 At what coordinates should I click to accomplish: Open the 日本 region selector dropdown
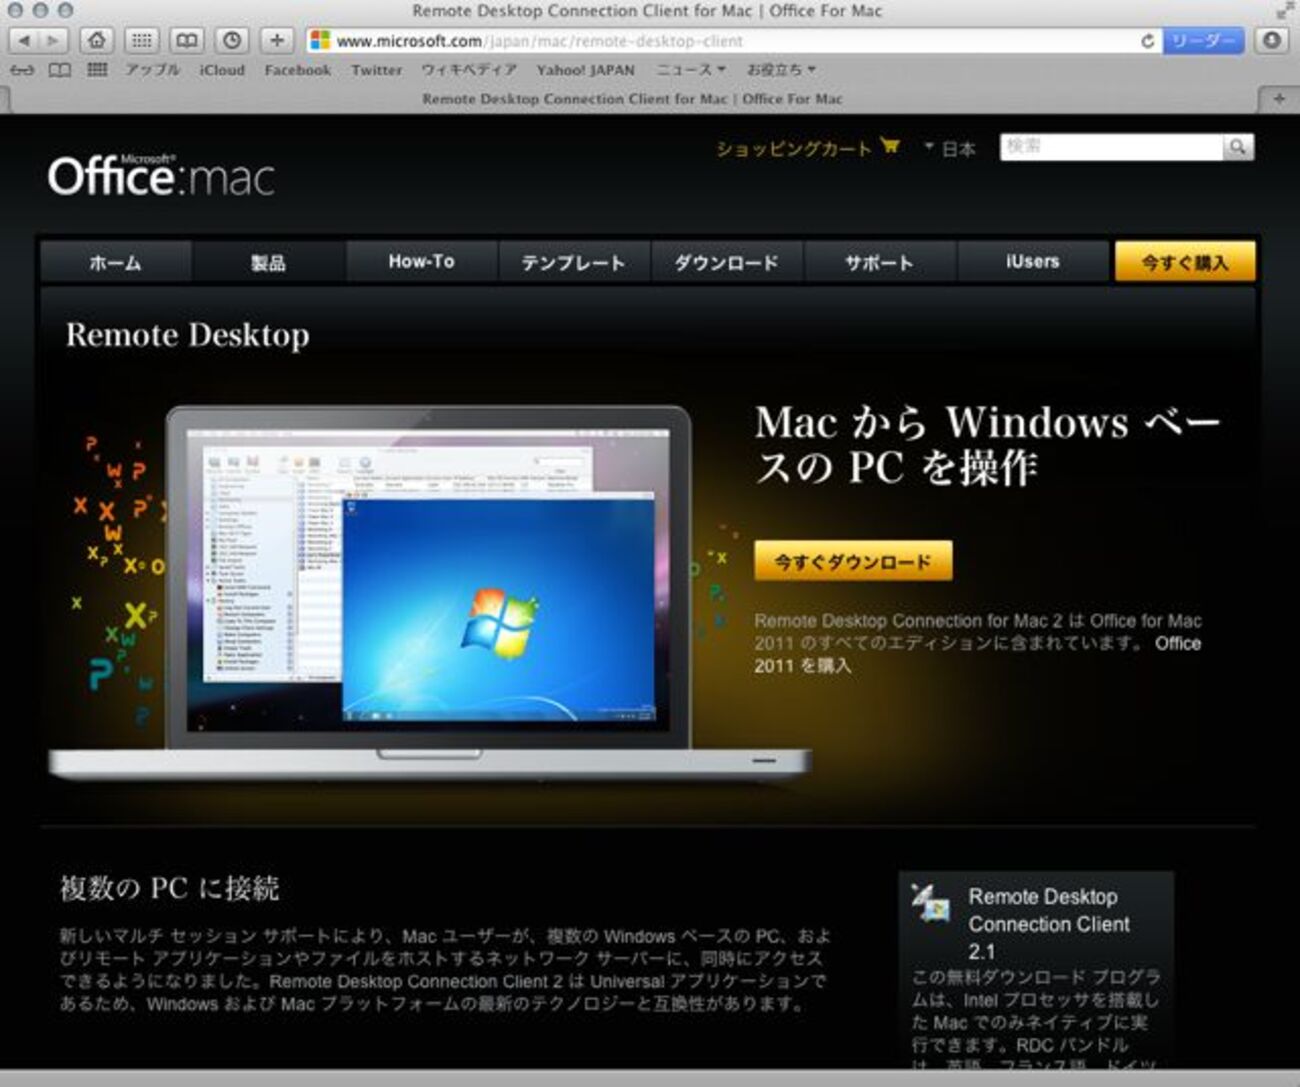[x=950, y=148]
